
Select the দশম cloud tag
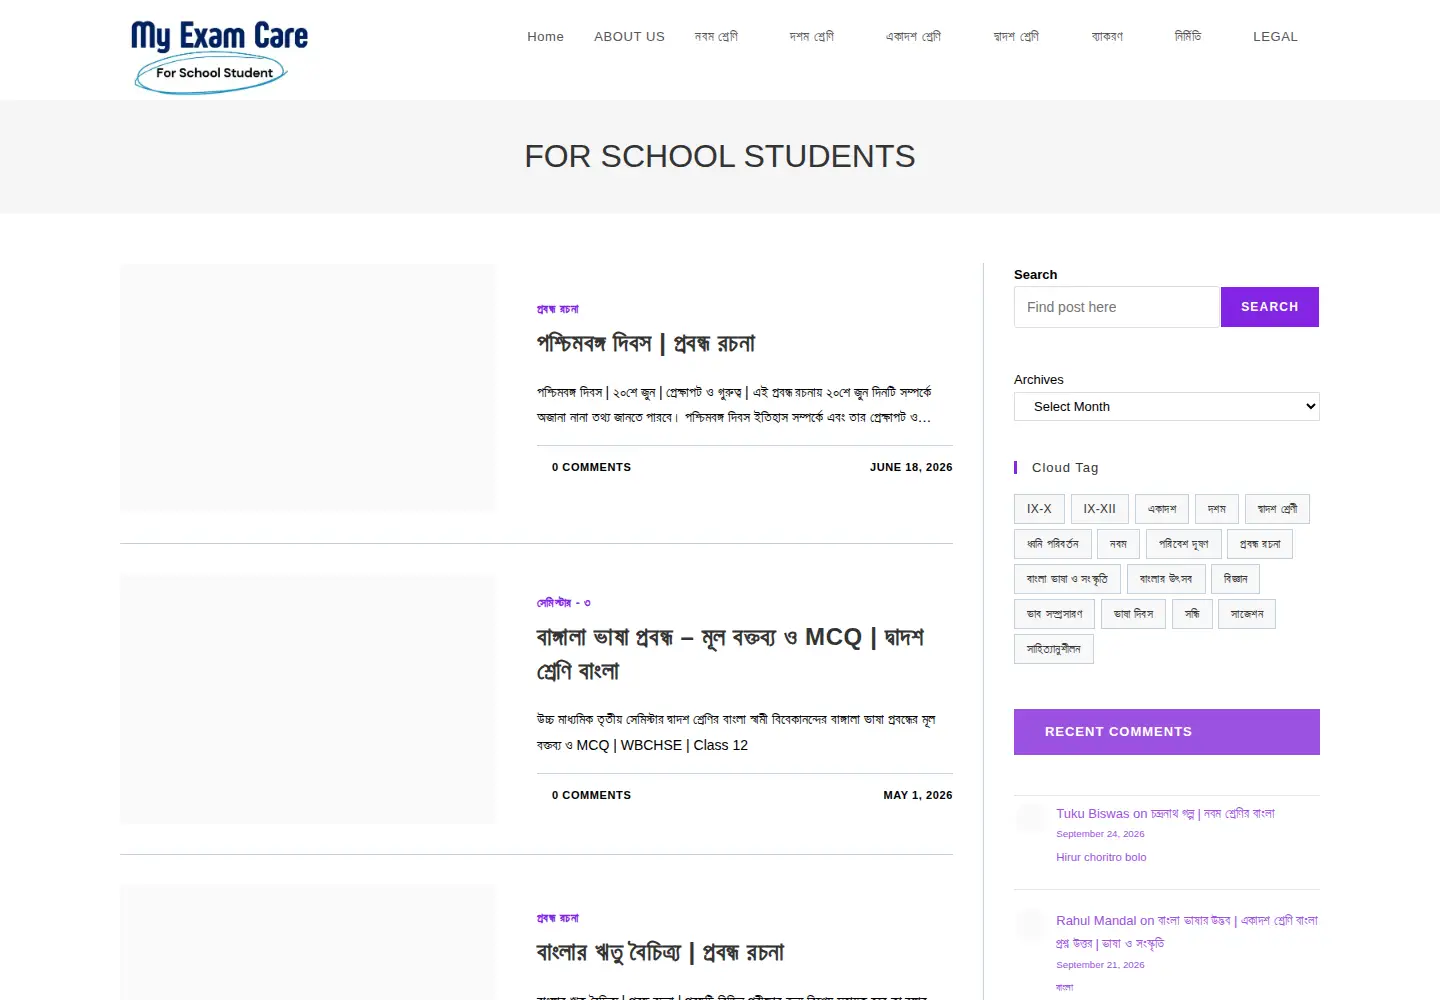(x=1217, y=509)
